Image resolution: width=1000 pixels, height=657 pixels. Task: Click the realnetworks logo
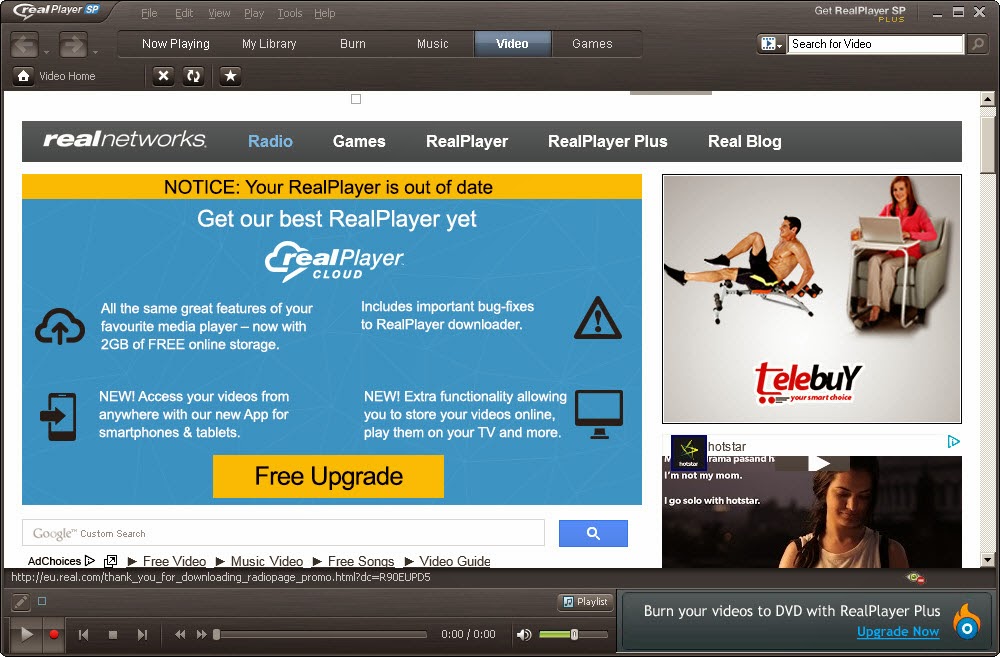124,139
